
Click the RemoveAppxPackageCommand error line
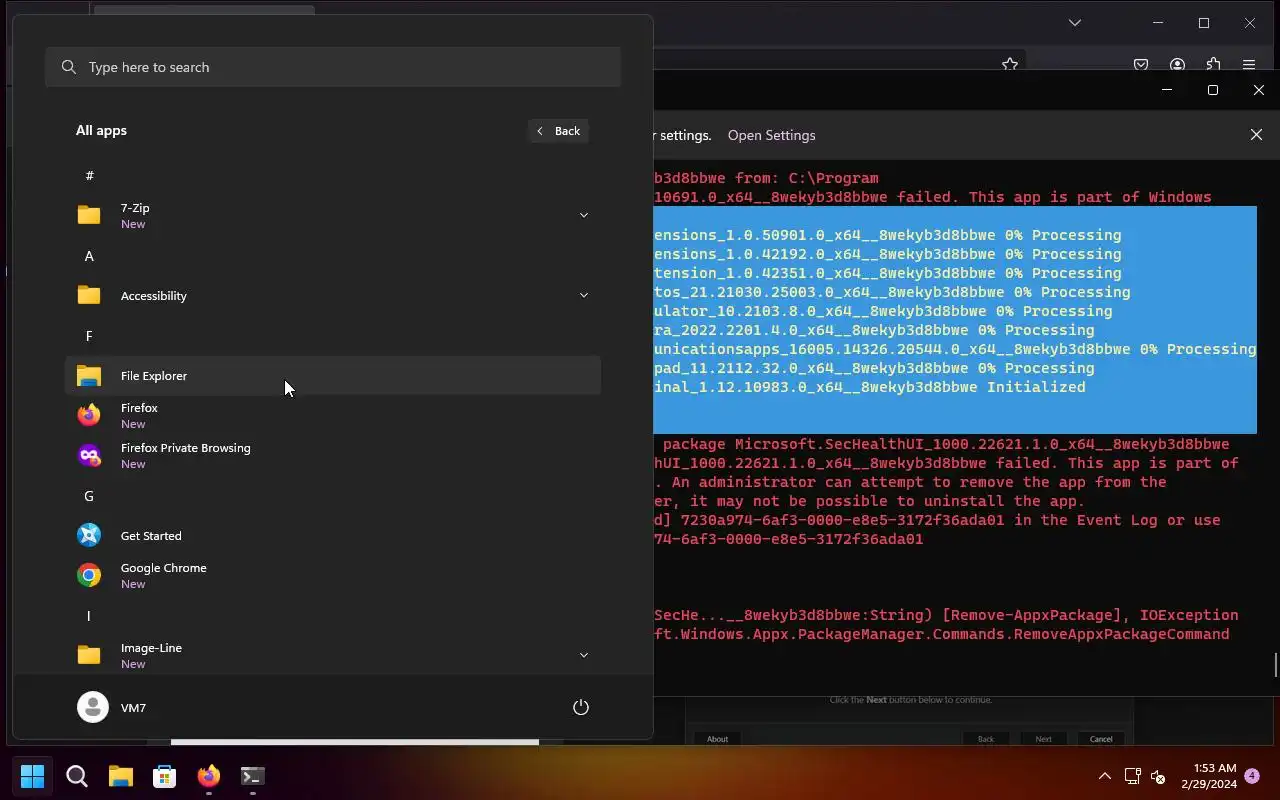[x=942, y=634]
